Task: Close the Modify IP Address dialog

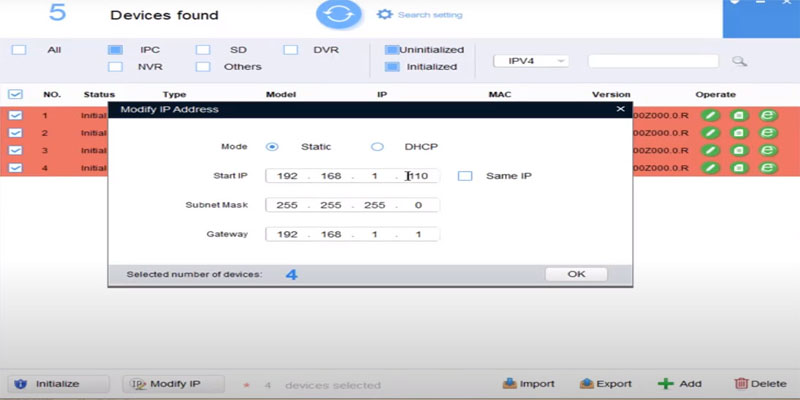Action: coord(620,109)
